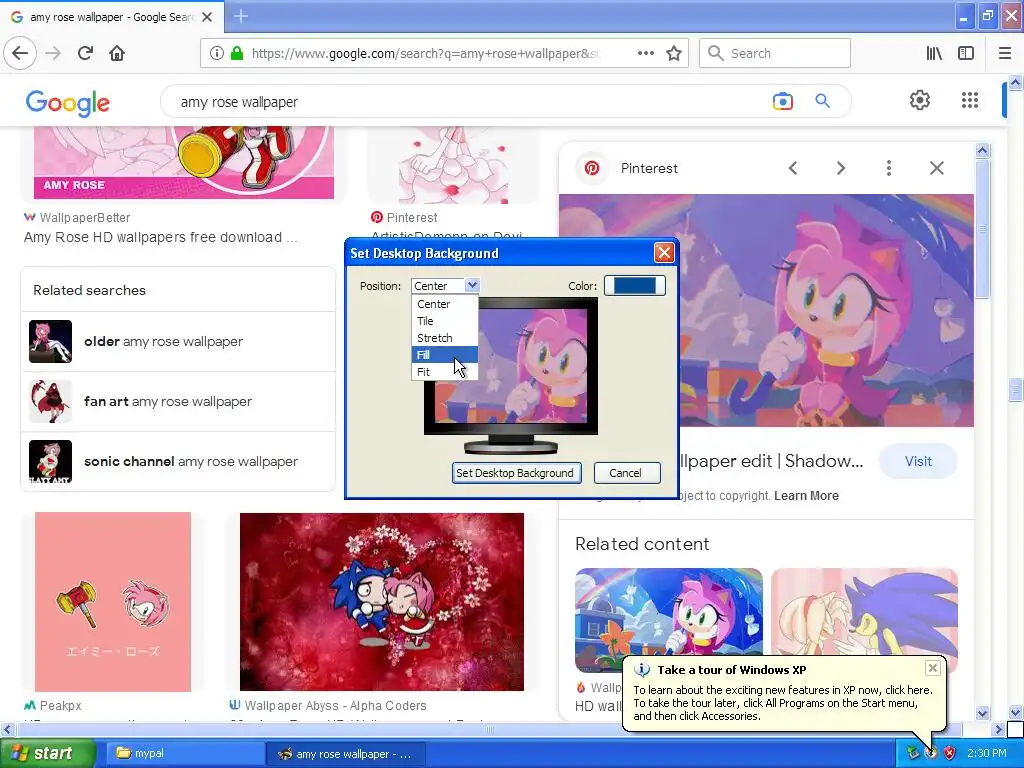Close the Pinterest image preview panel
This screenshot has width=1024, height=768.
(936, 168)
